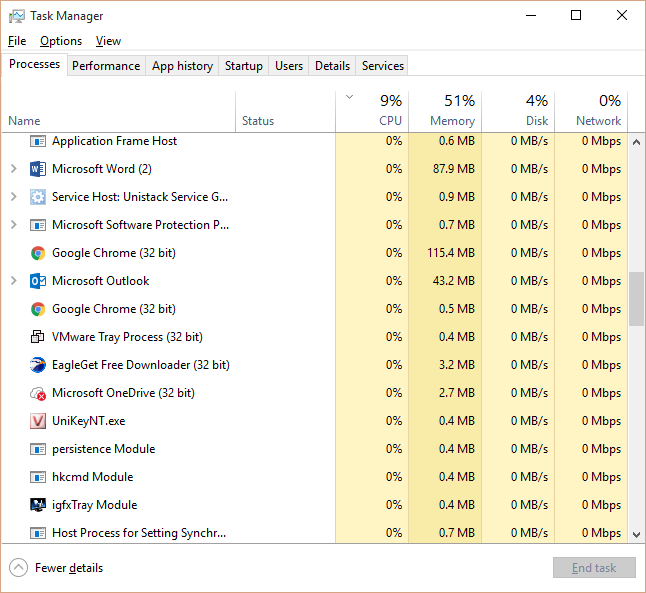Click the igfxTray Module icon
Image resolution: width=646 pixels, height=593 pixels.
click(38, 505)
